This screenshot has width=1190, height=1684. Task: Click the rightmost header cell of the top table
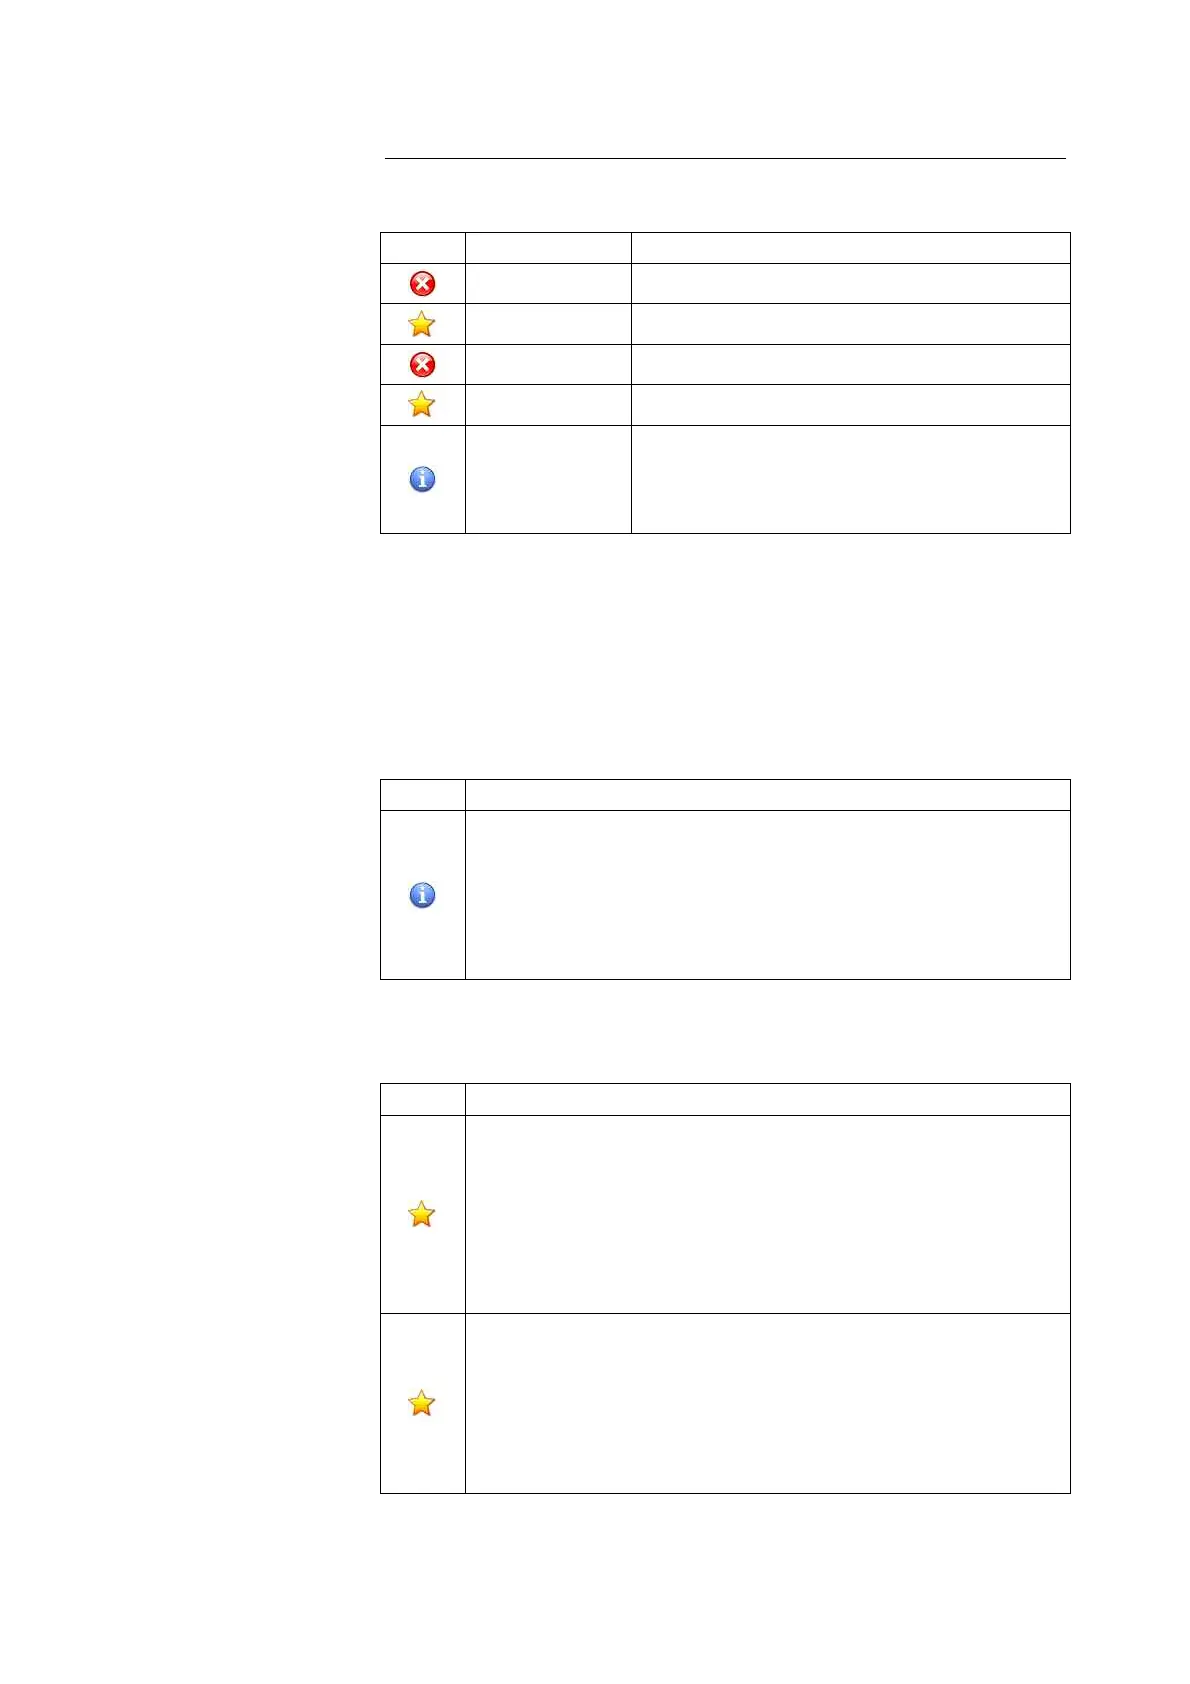850,248
